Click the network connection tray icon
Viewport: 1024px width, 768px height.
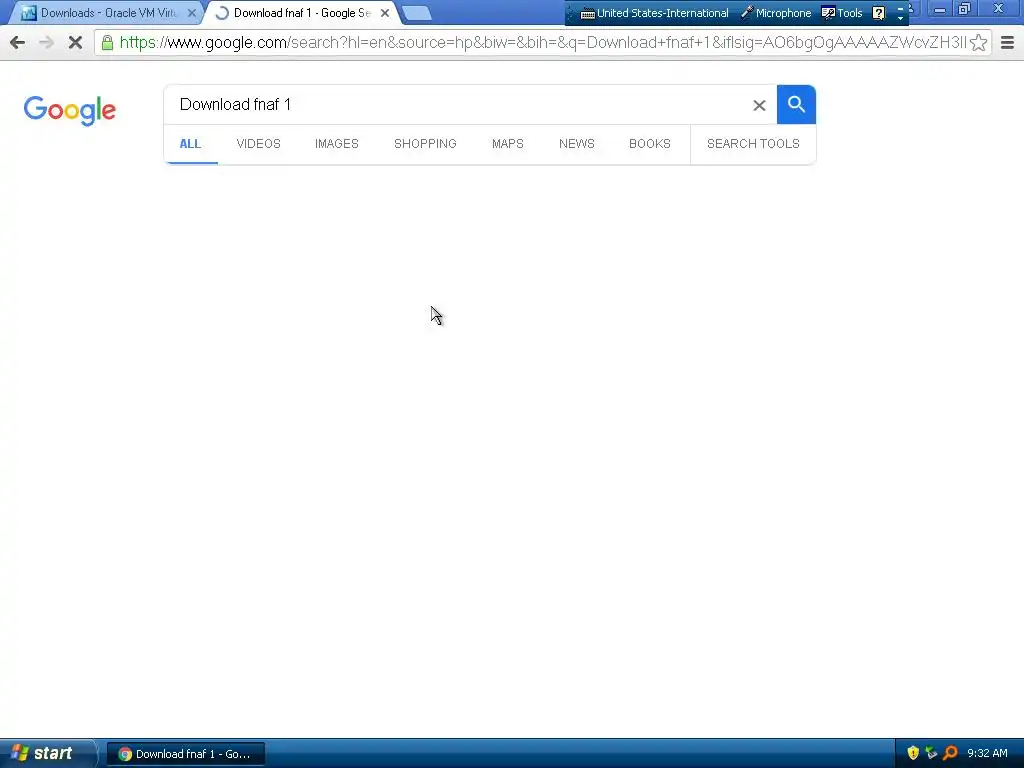(931, 753)
